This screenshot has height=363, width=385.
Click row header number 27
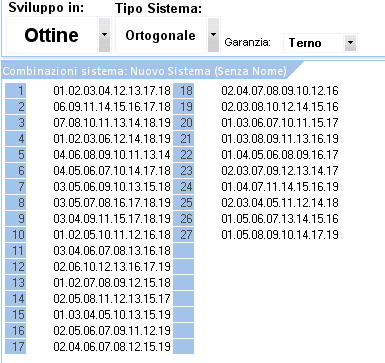(x=184, y=235)
